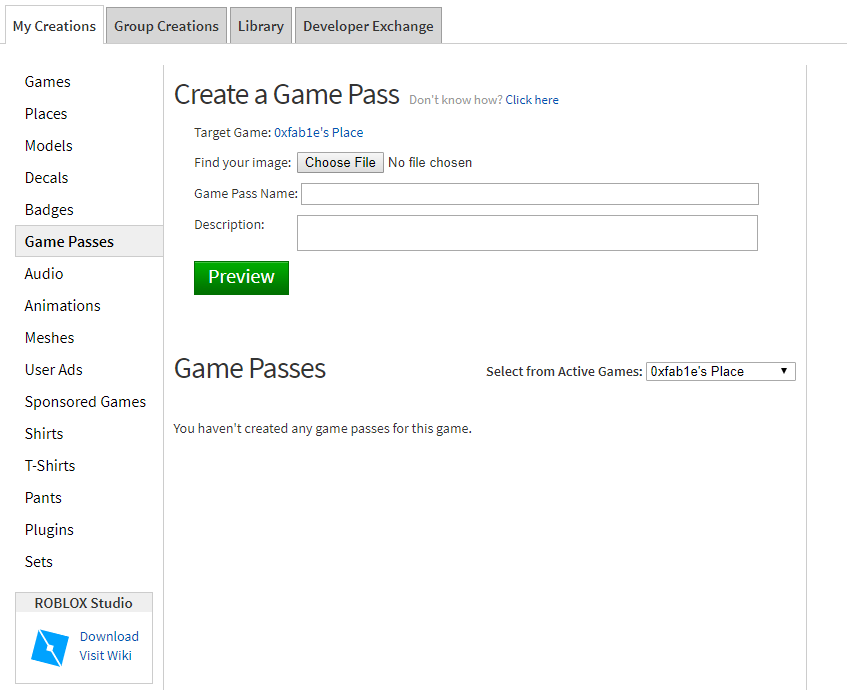Select Pants in the sidebar
This screenshot has height=690, width=847.
pyautogui.click(x=43, y=498)
